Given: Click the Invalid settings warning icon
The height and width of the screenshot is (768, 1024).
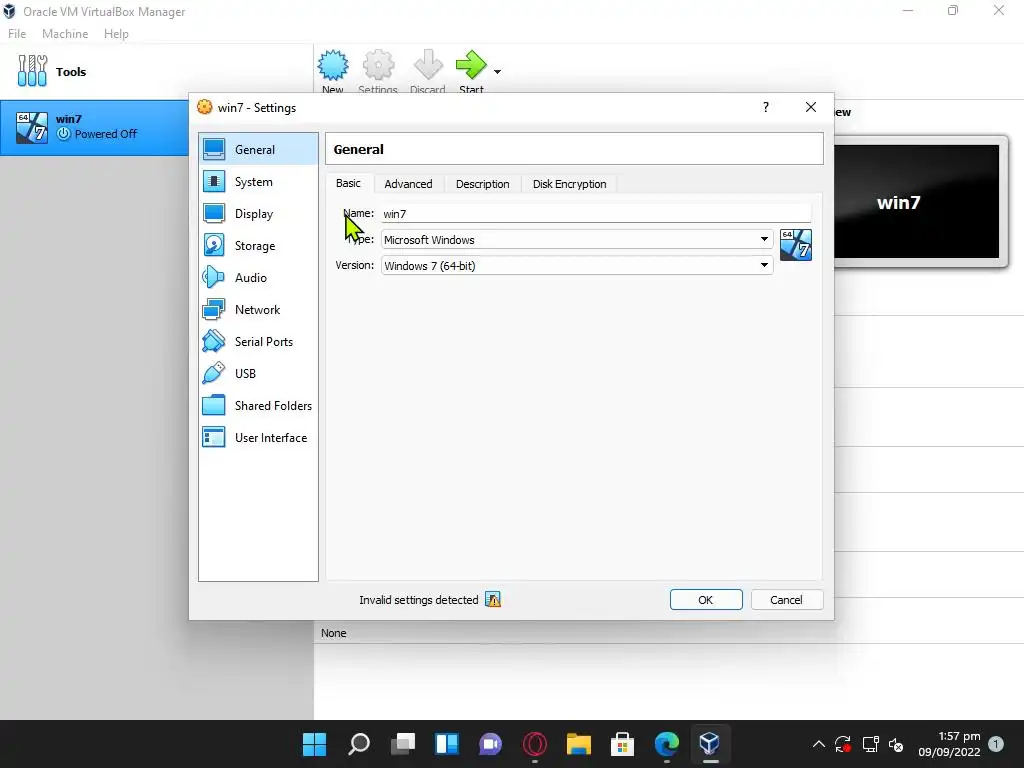Looking at the screenshot, I should [493, 600].
